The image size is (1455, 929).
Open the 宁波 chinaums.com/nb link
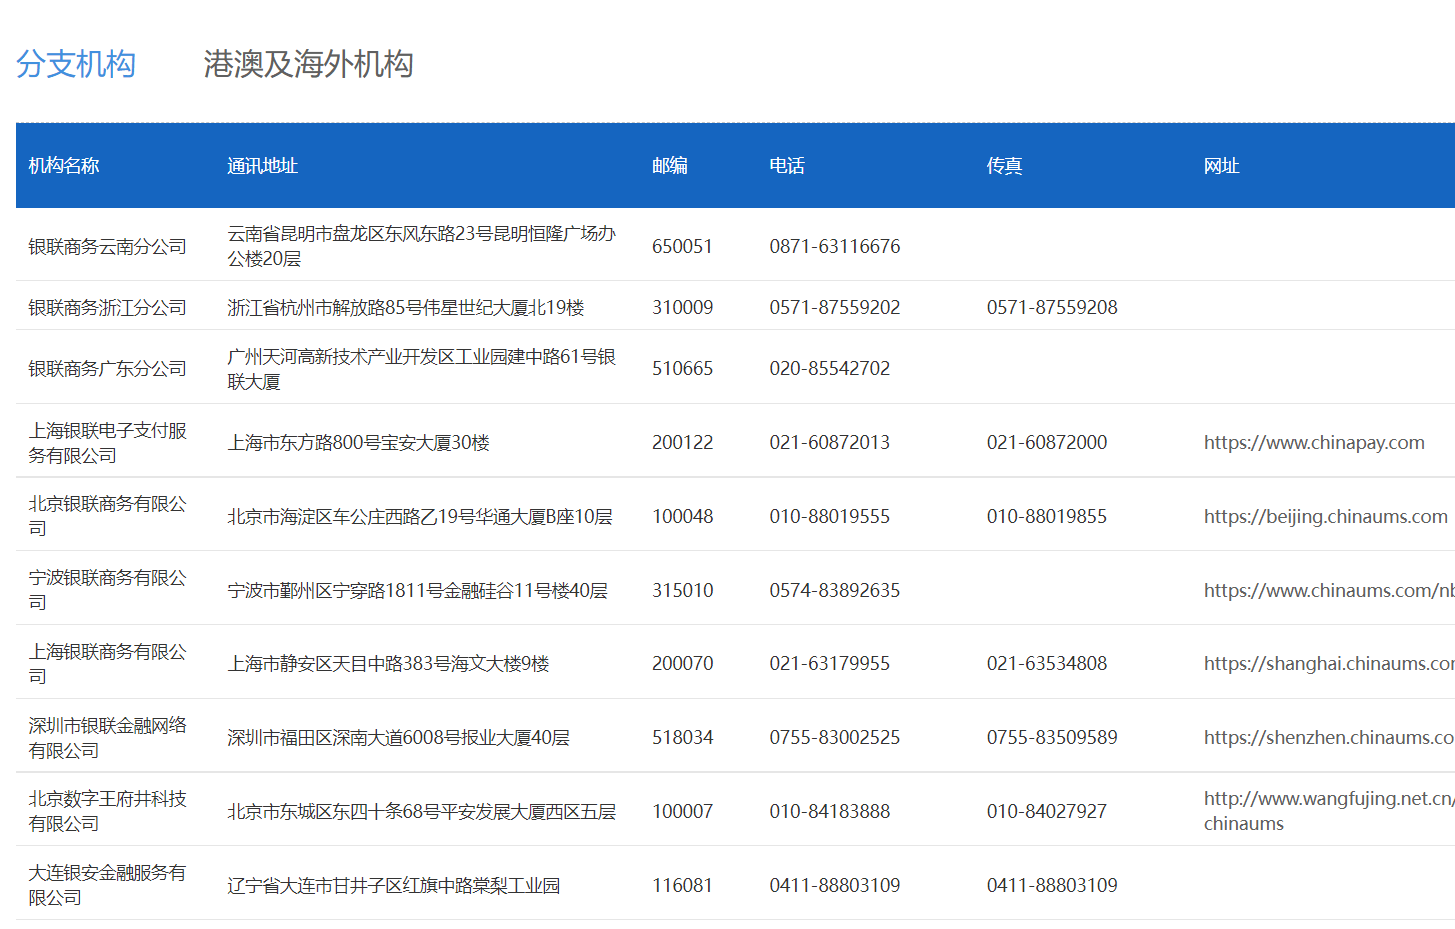click(x=1329, y=590)
